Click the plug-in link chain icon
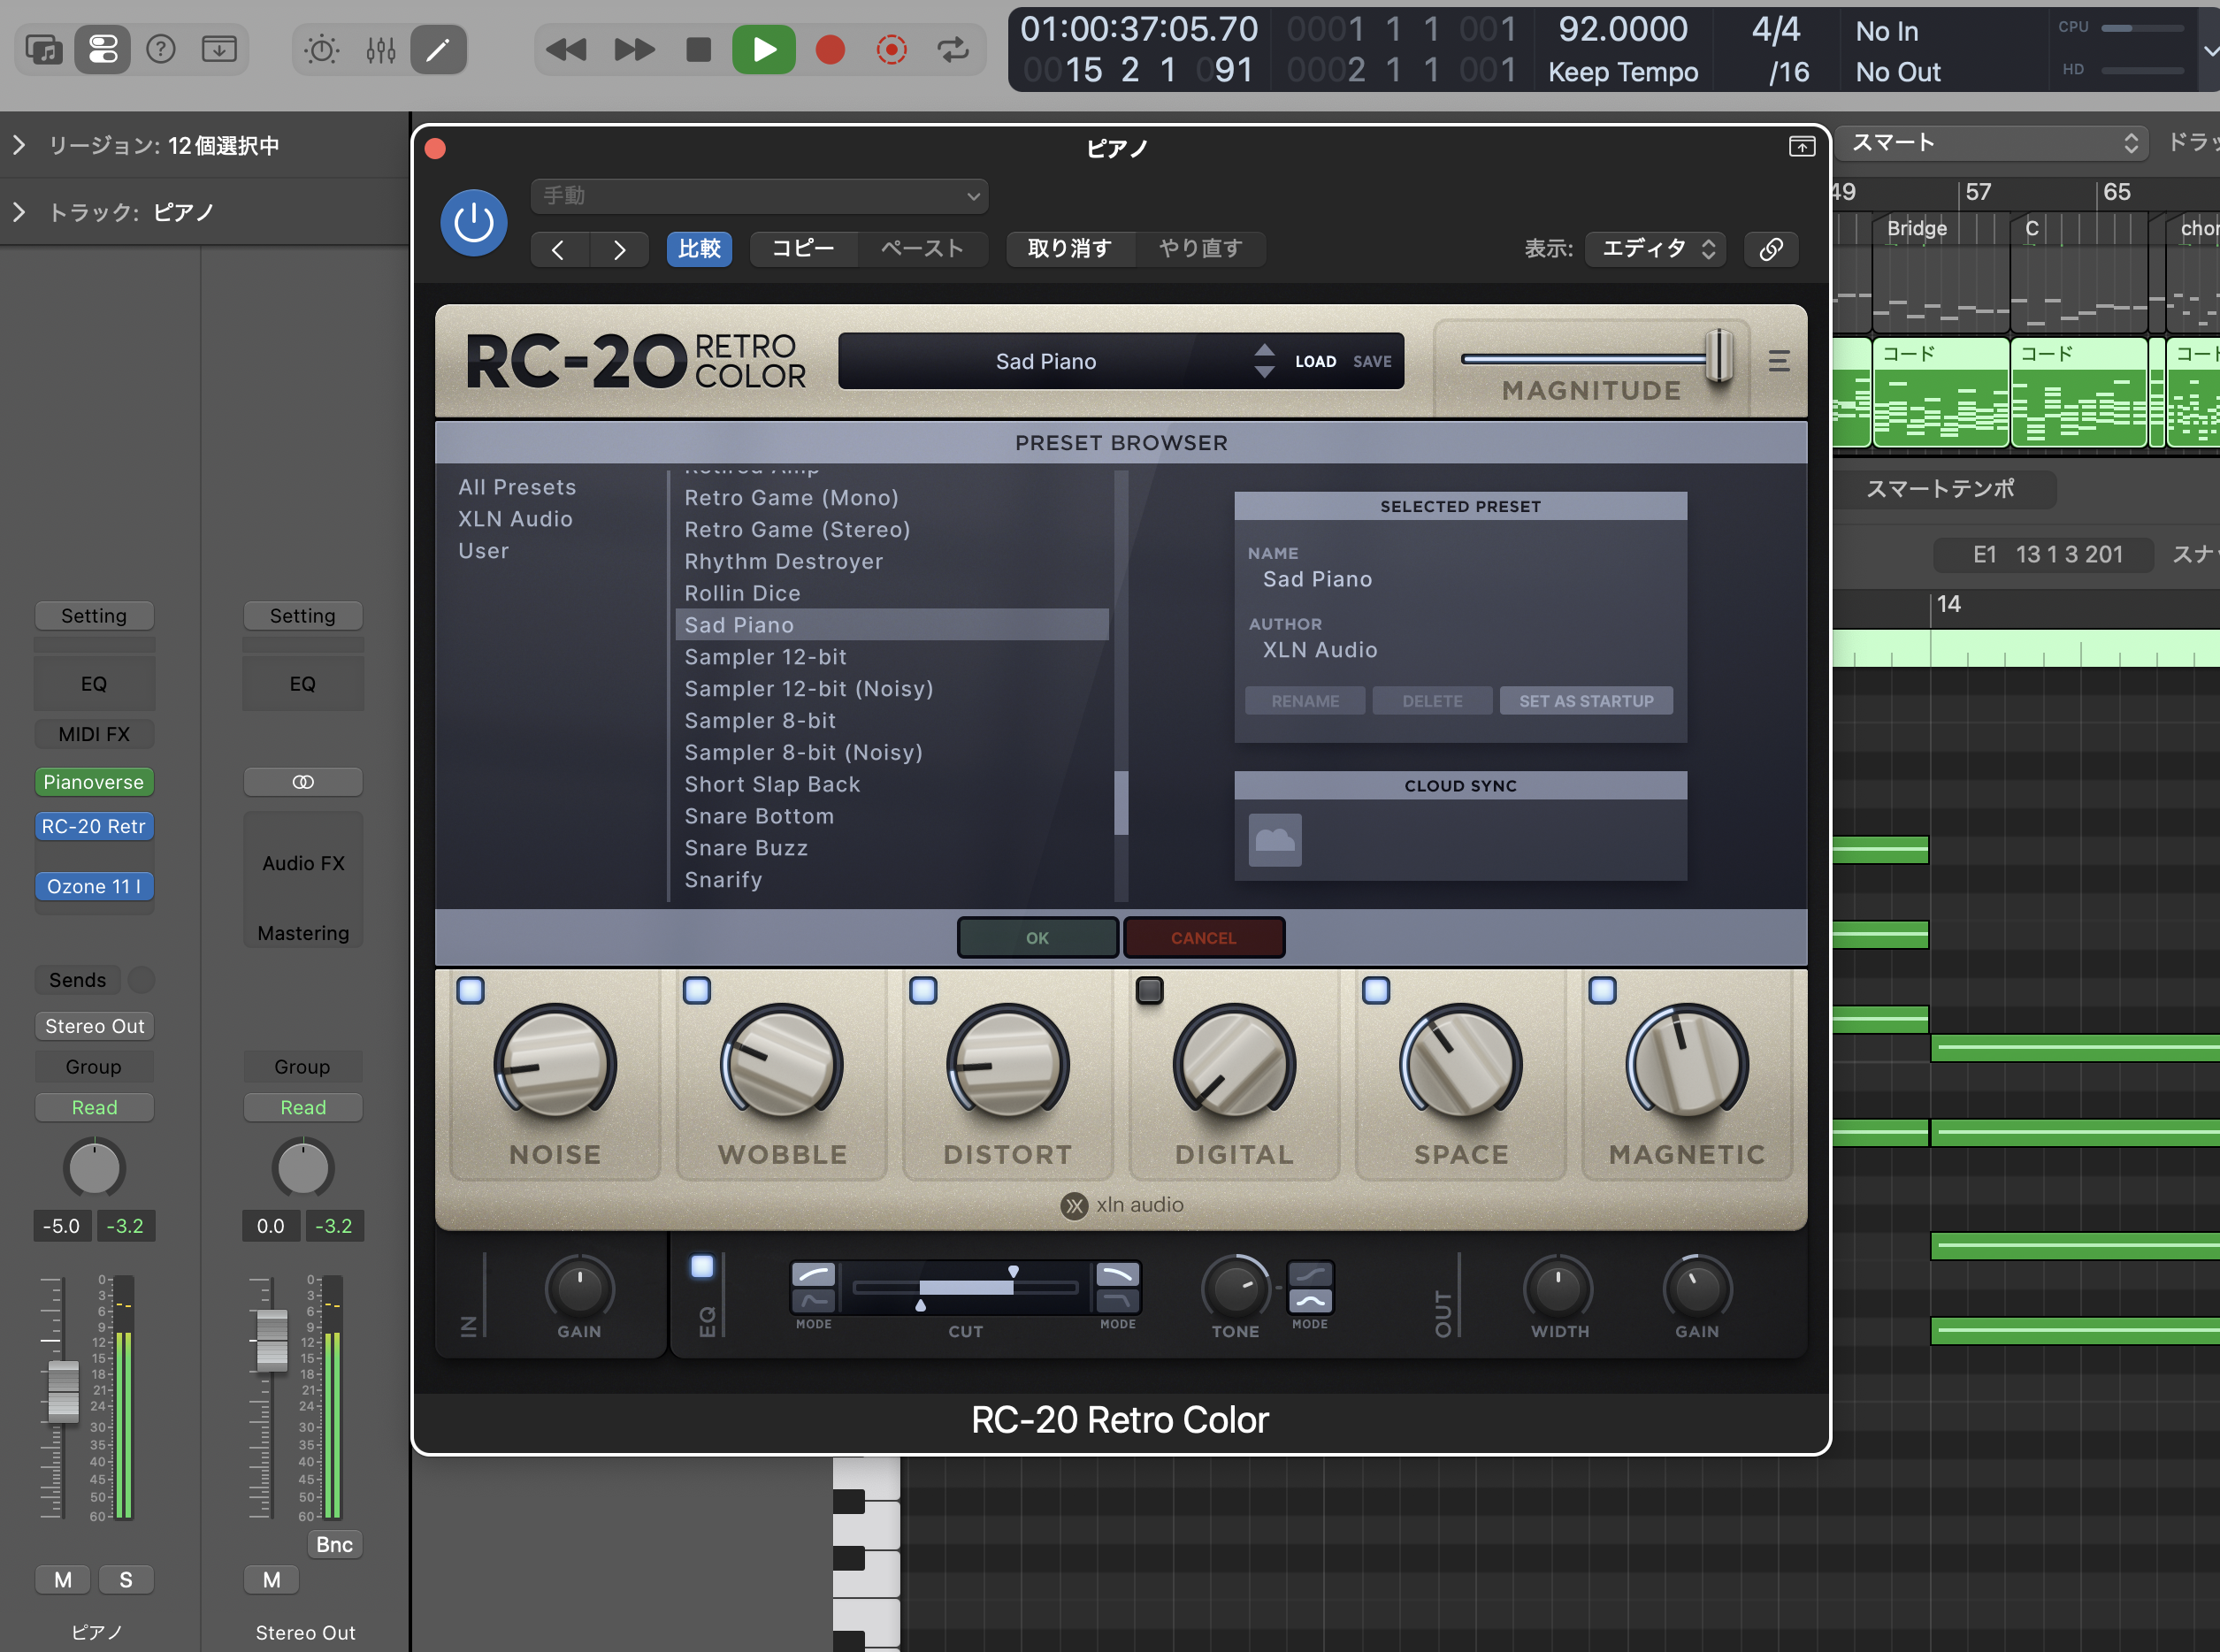 [x=1771, y=249]
